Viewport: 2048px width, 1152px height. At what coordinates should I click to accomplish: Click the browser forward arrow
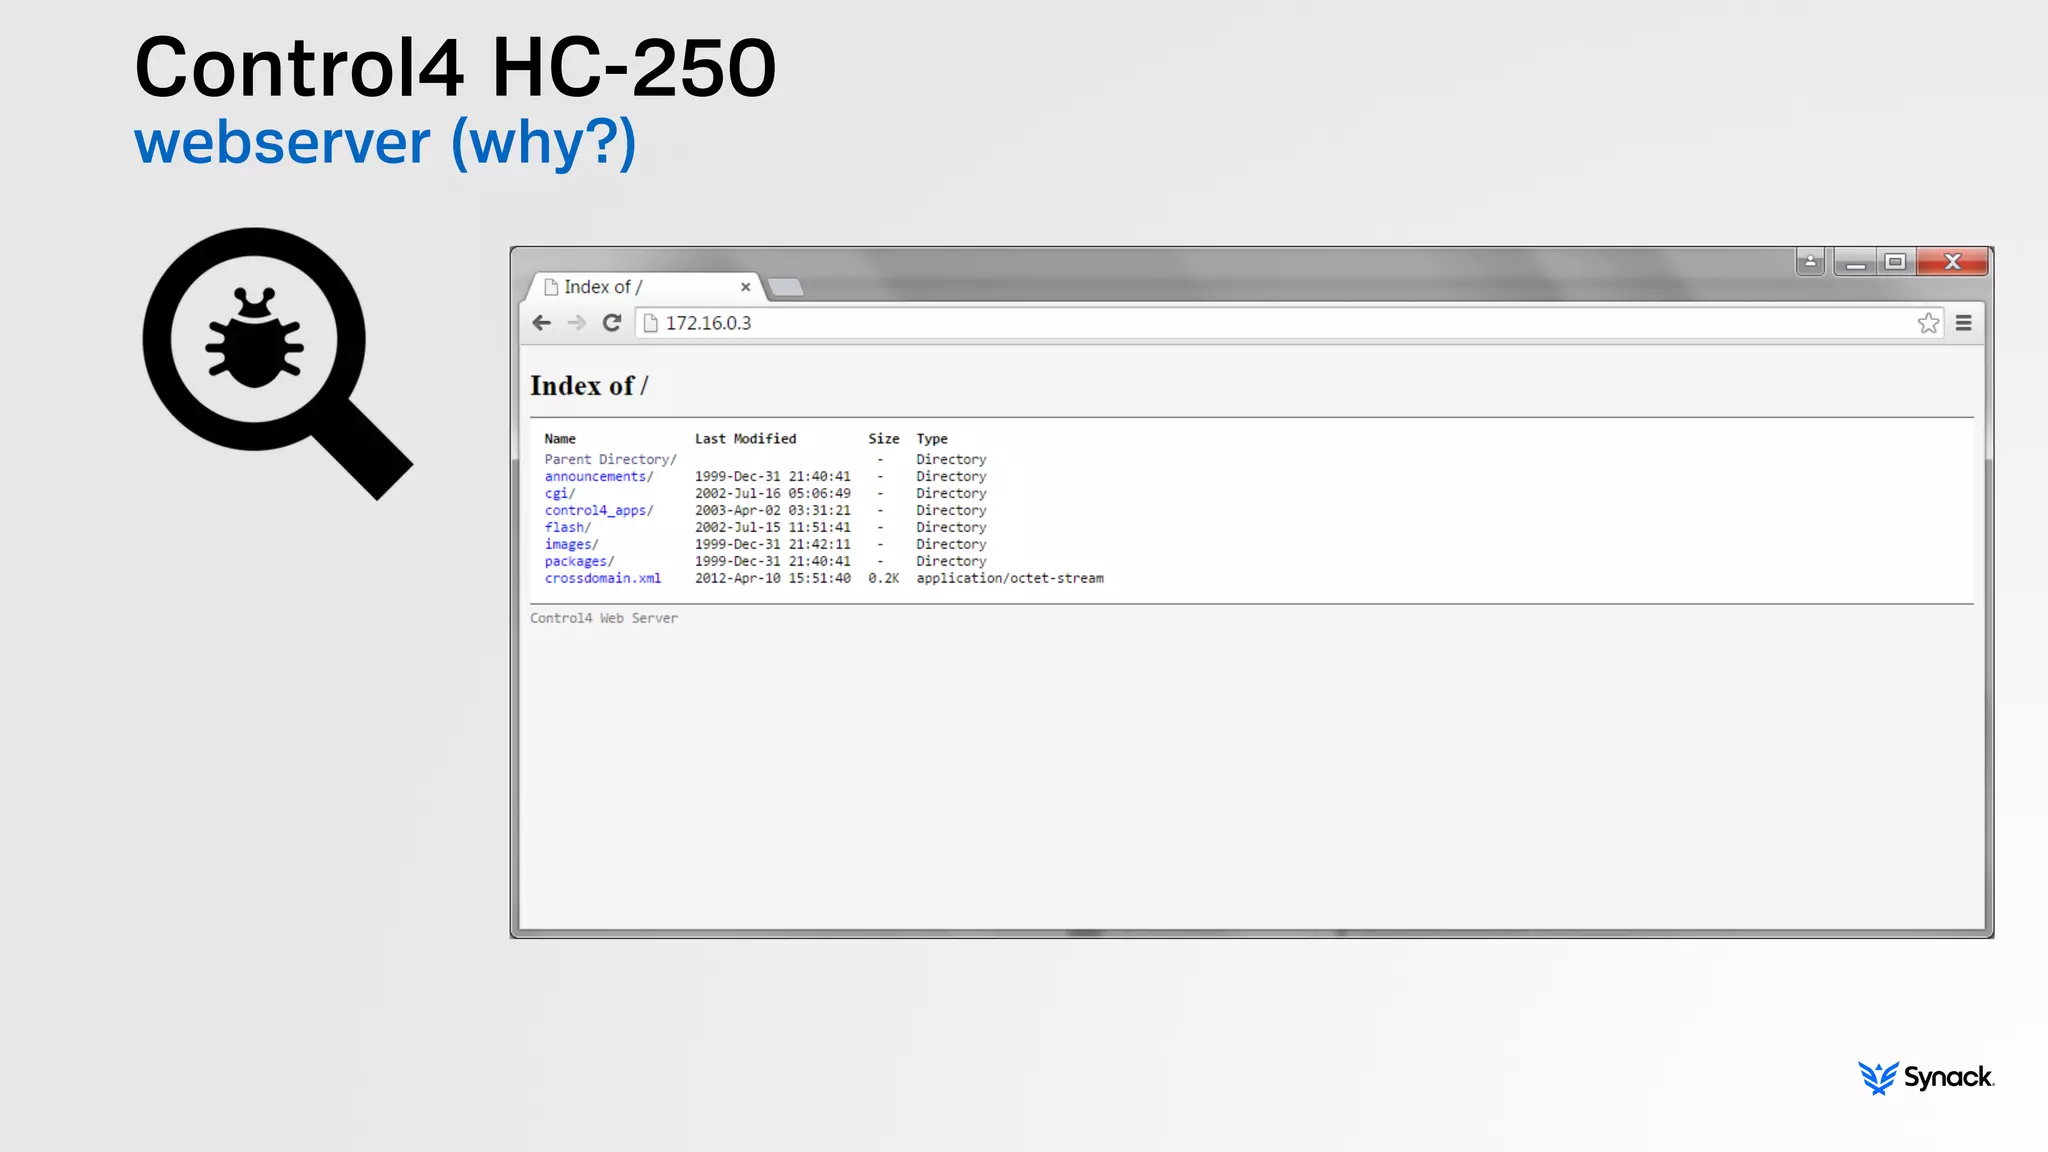(x=577, y=323)
